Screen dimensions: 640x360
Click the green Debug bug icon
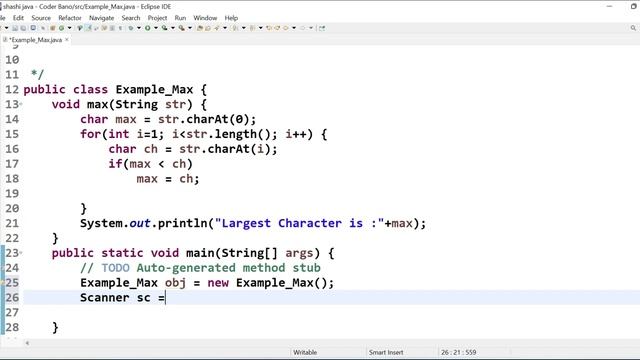[x=131, y=28]
